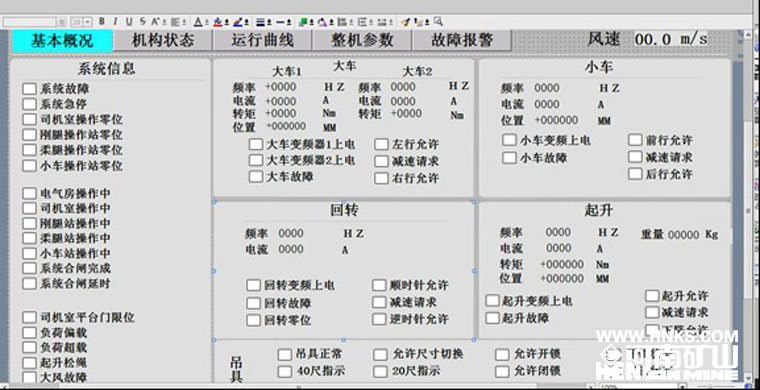Toggle Italic formatting in toolbar
The image size is (760, 390).
[115, 21]
